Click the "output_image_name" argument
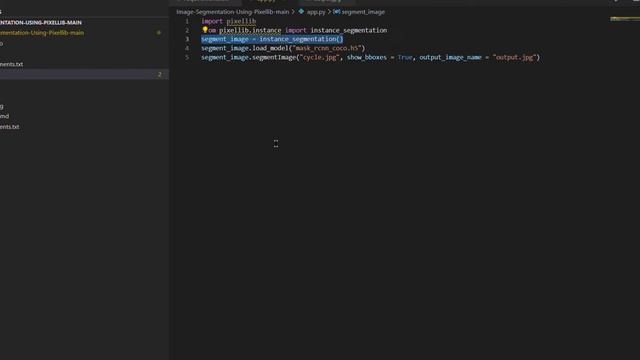 tap(451, 58)
